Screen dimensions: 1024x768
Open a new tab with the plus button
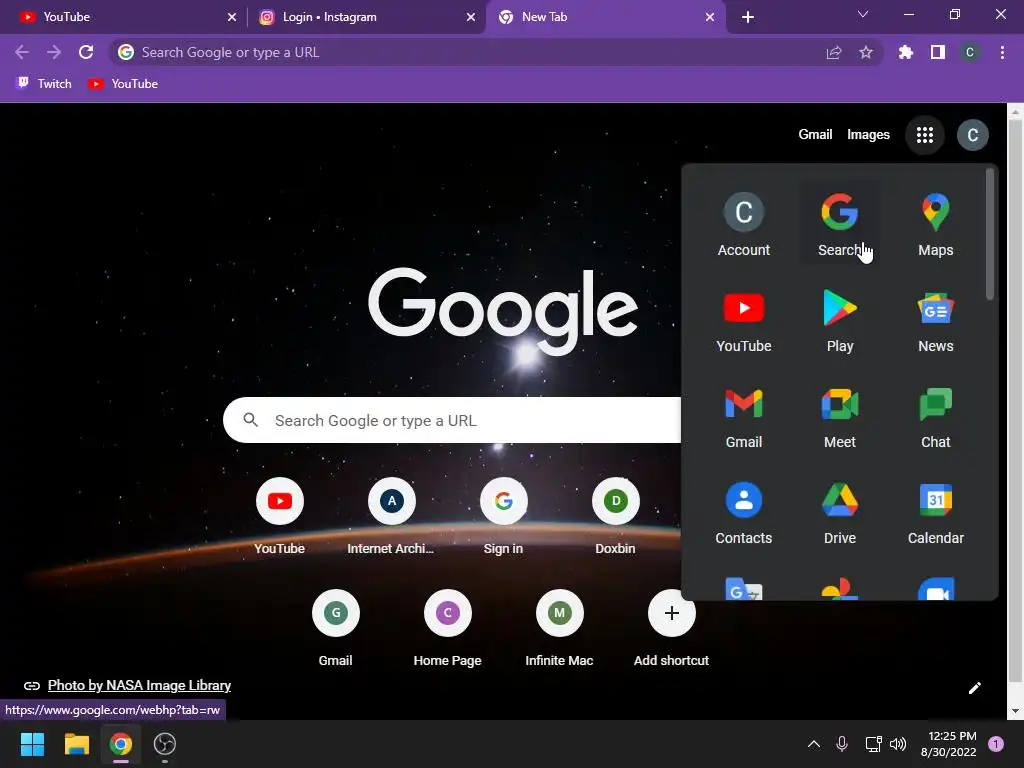[x=748, y=17]
